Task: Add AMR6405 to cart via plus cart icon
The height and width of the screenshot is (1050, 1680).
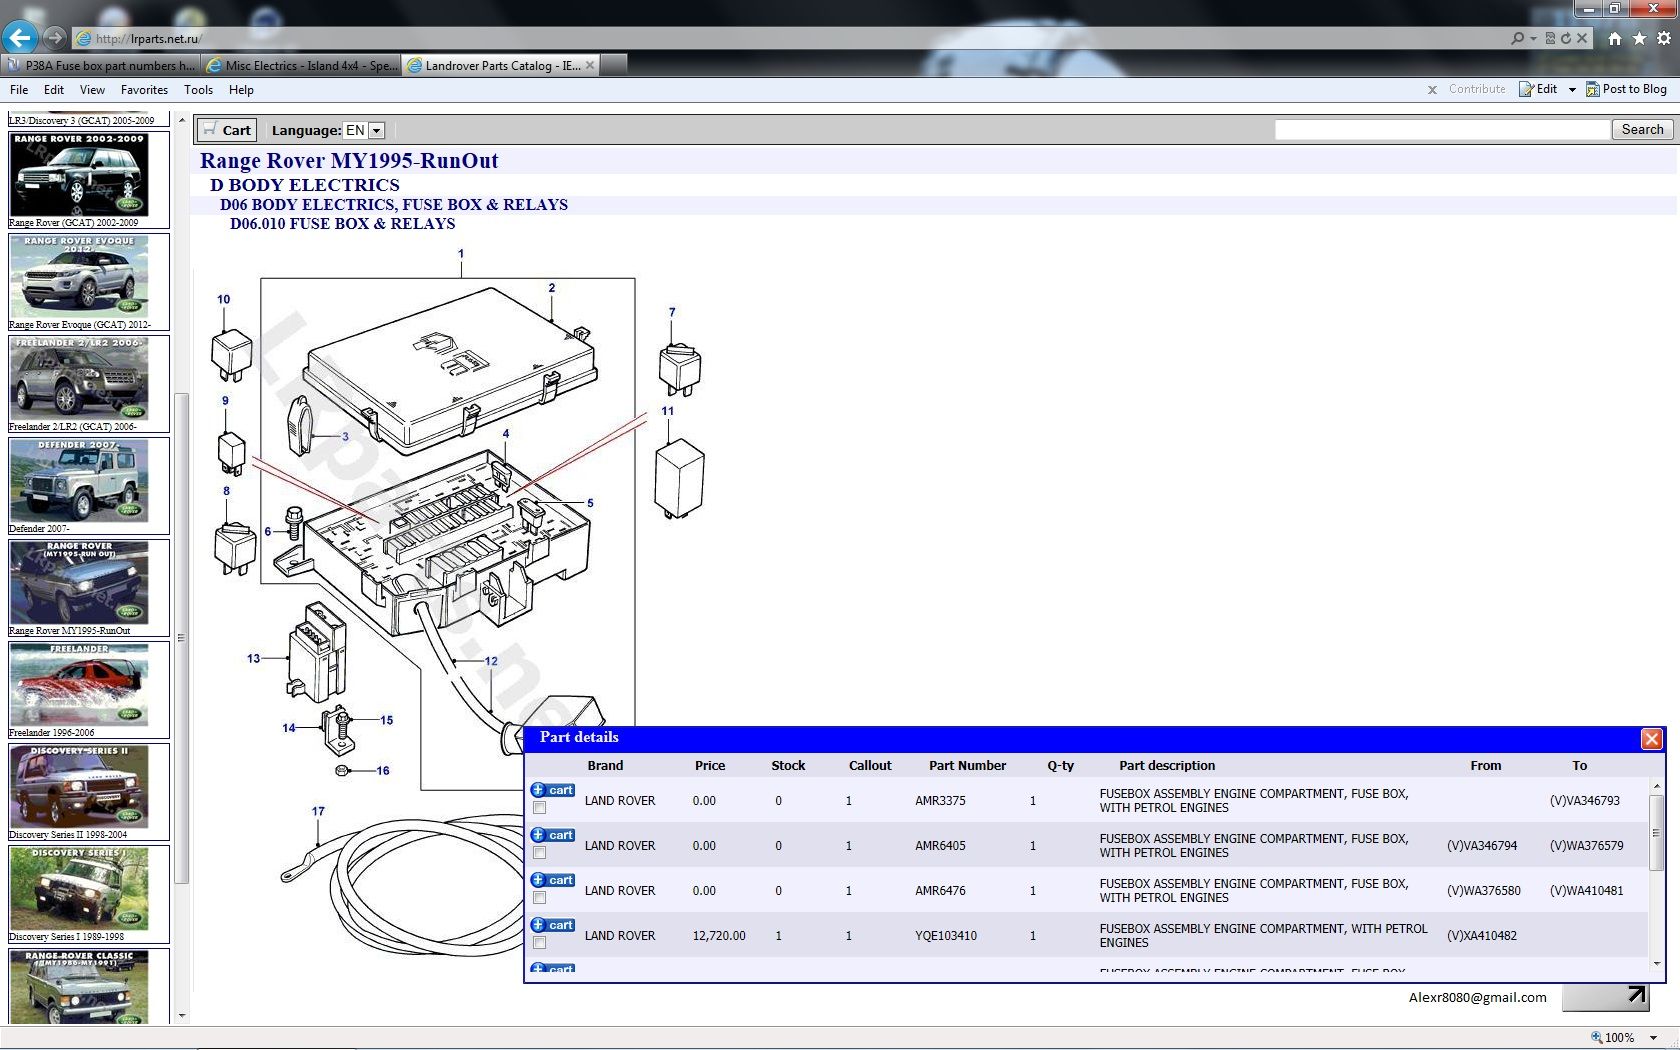Action: click(x=552, y=835)
